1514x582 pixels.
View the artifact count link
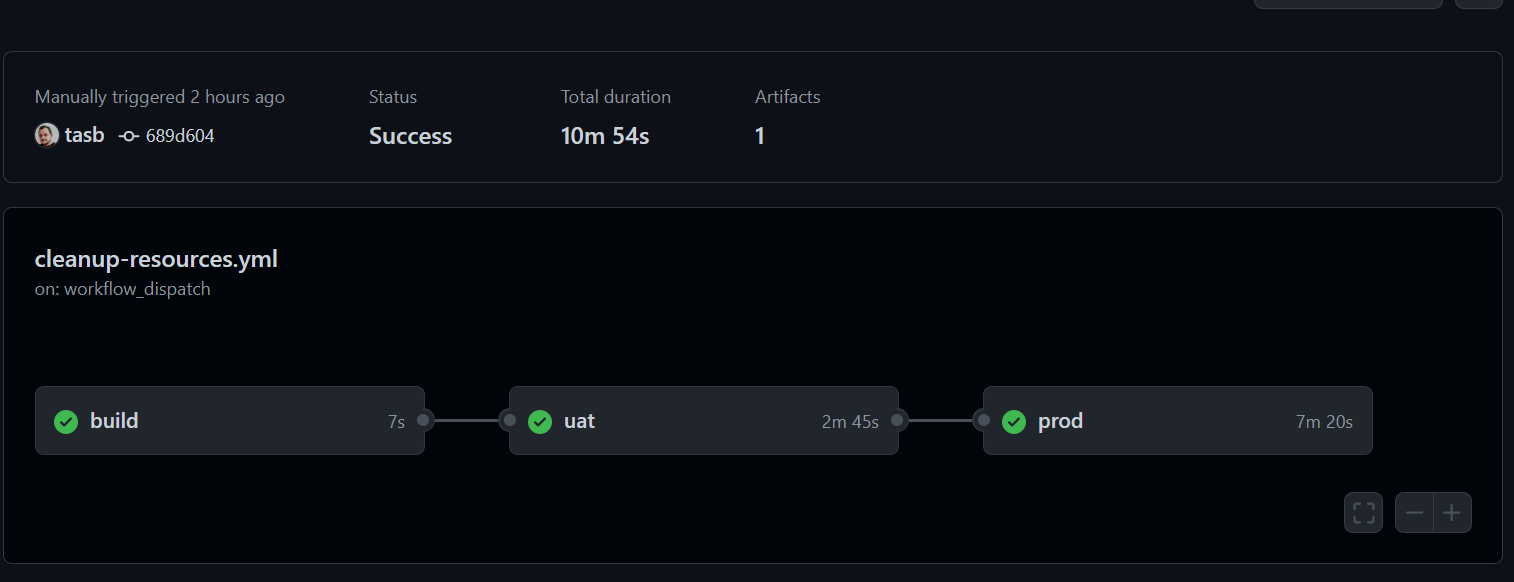click(x=760, y=135)
